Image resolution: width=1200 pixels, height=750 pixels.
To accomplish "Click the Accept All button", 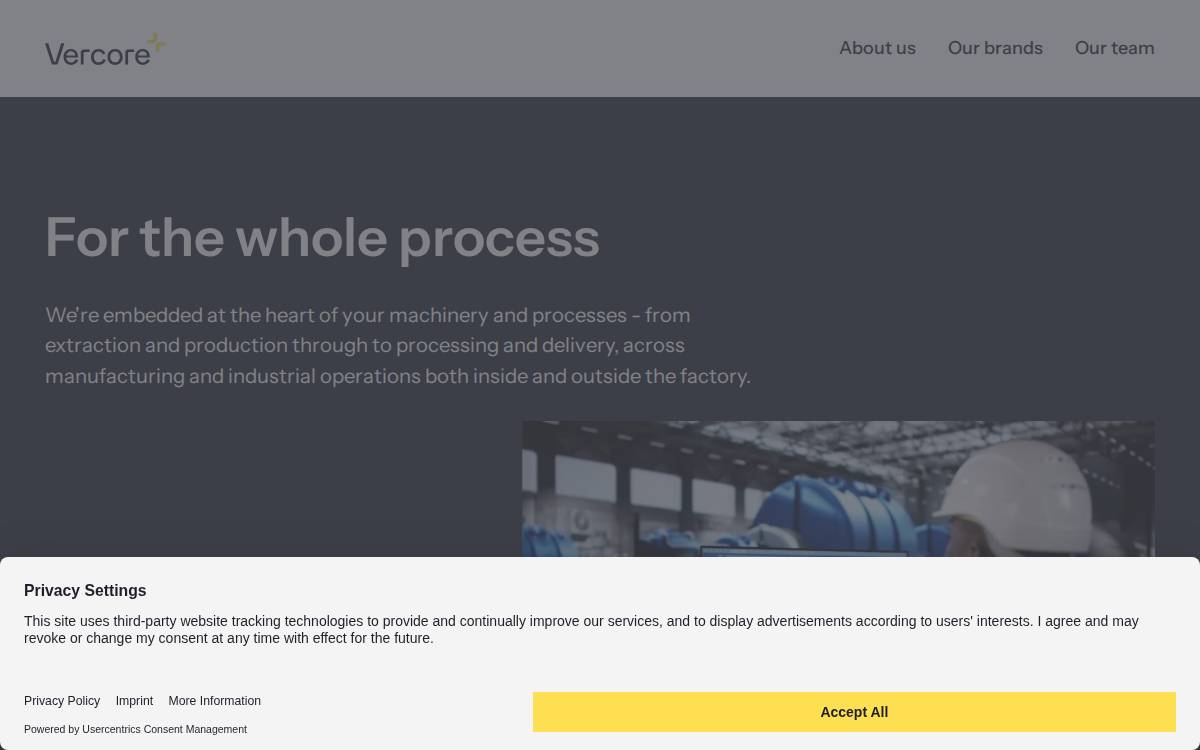I will coord(854,712).
